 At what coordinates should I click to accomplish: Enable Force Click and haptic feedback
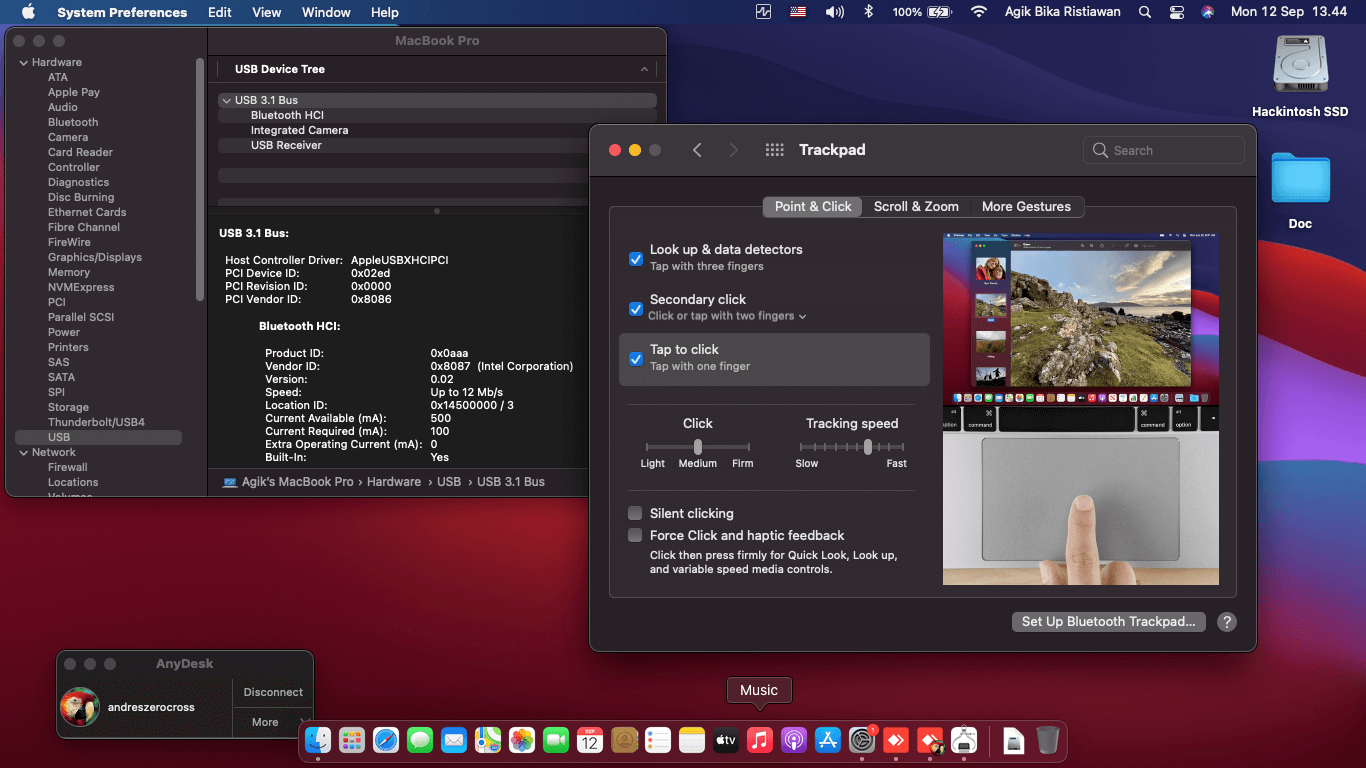coord(635,535)
